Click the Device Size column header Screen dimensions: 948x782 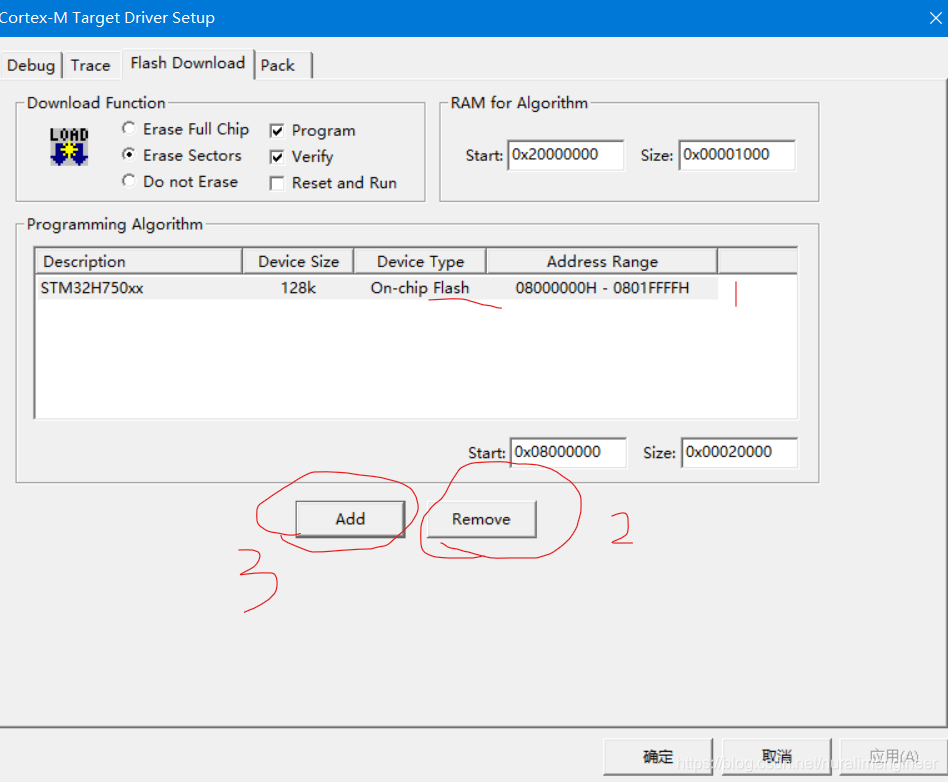click(298, 261)
